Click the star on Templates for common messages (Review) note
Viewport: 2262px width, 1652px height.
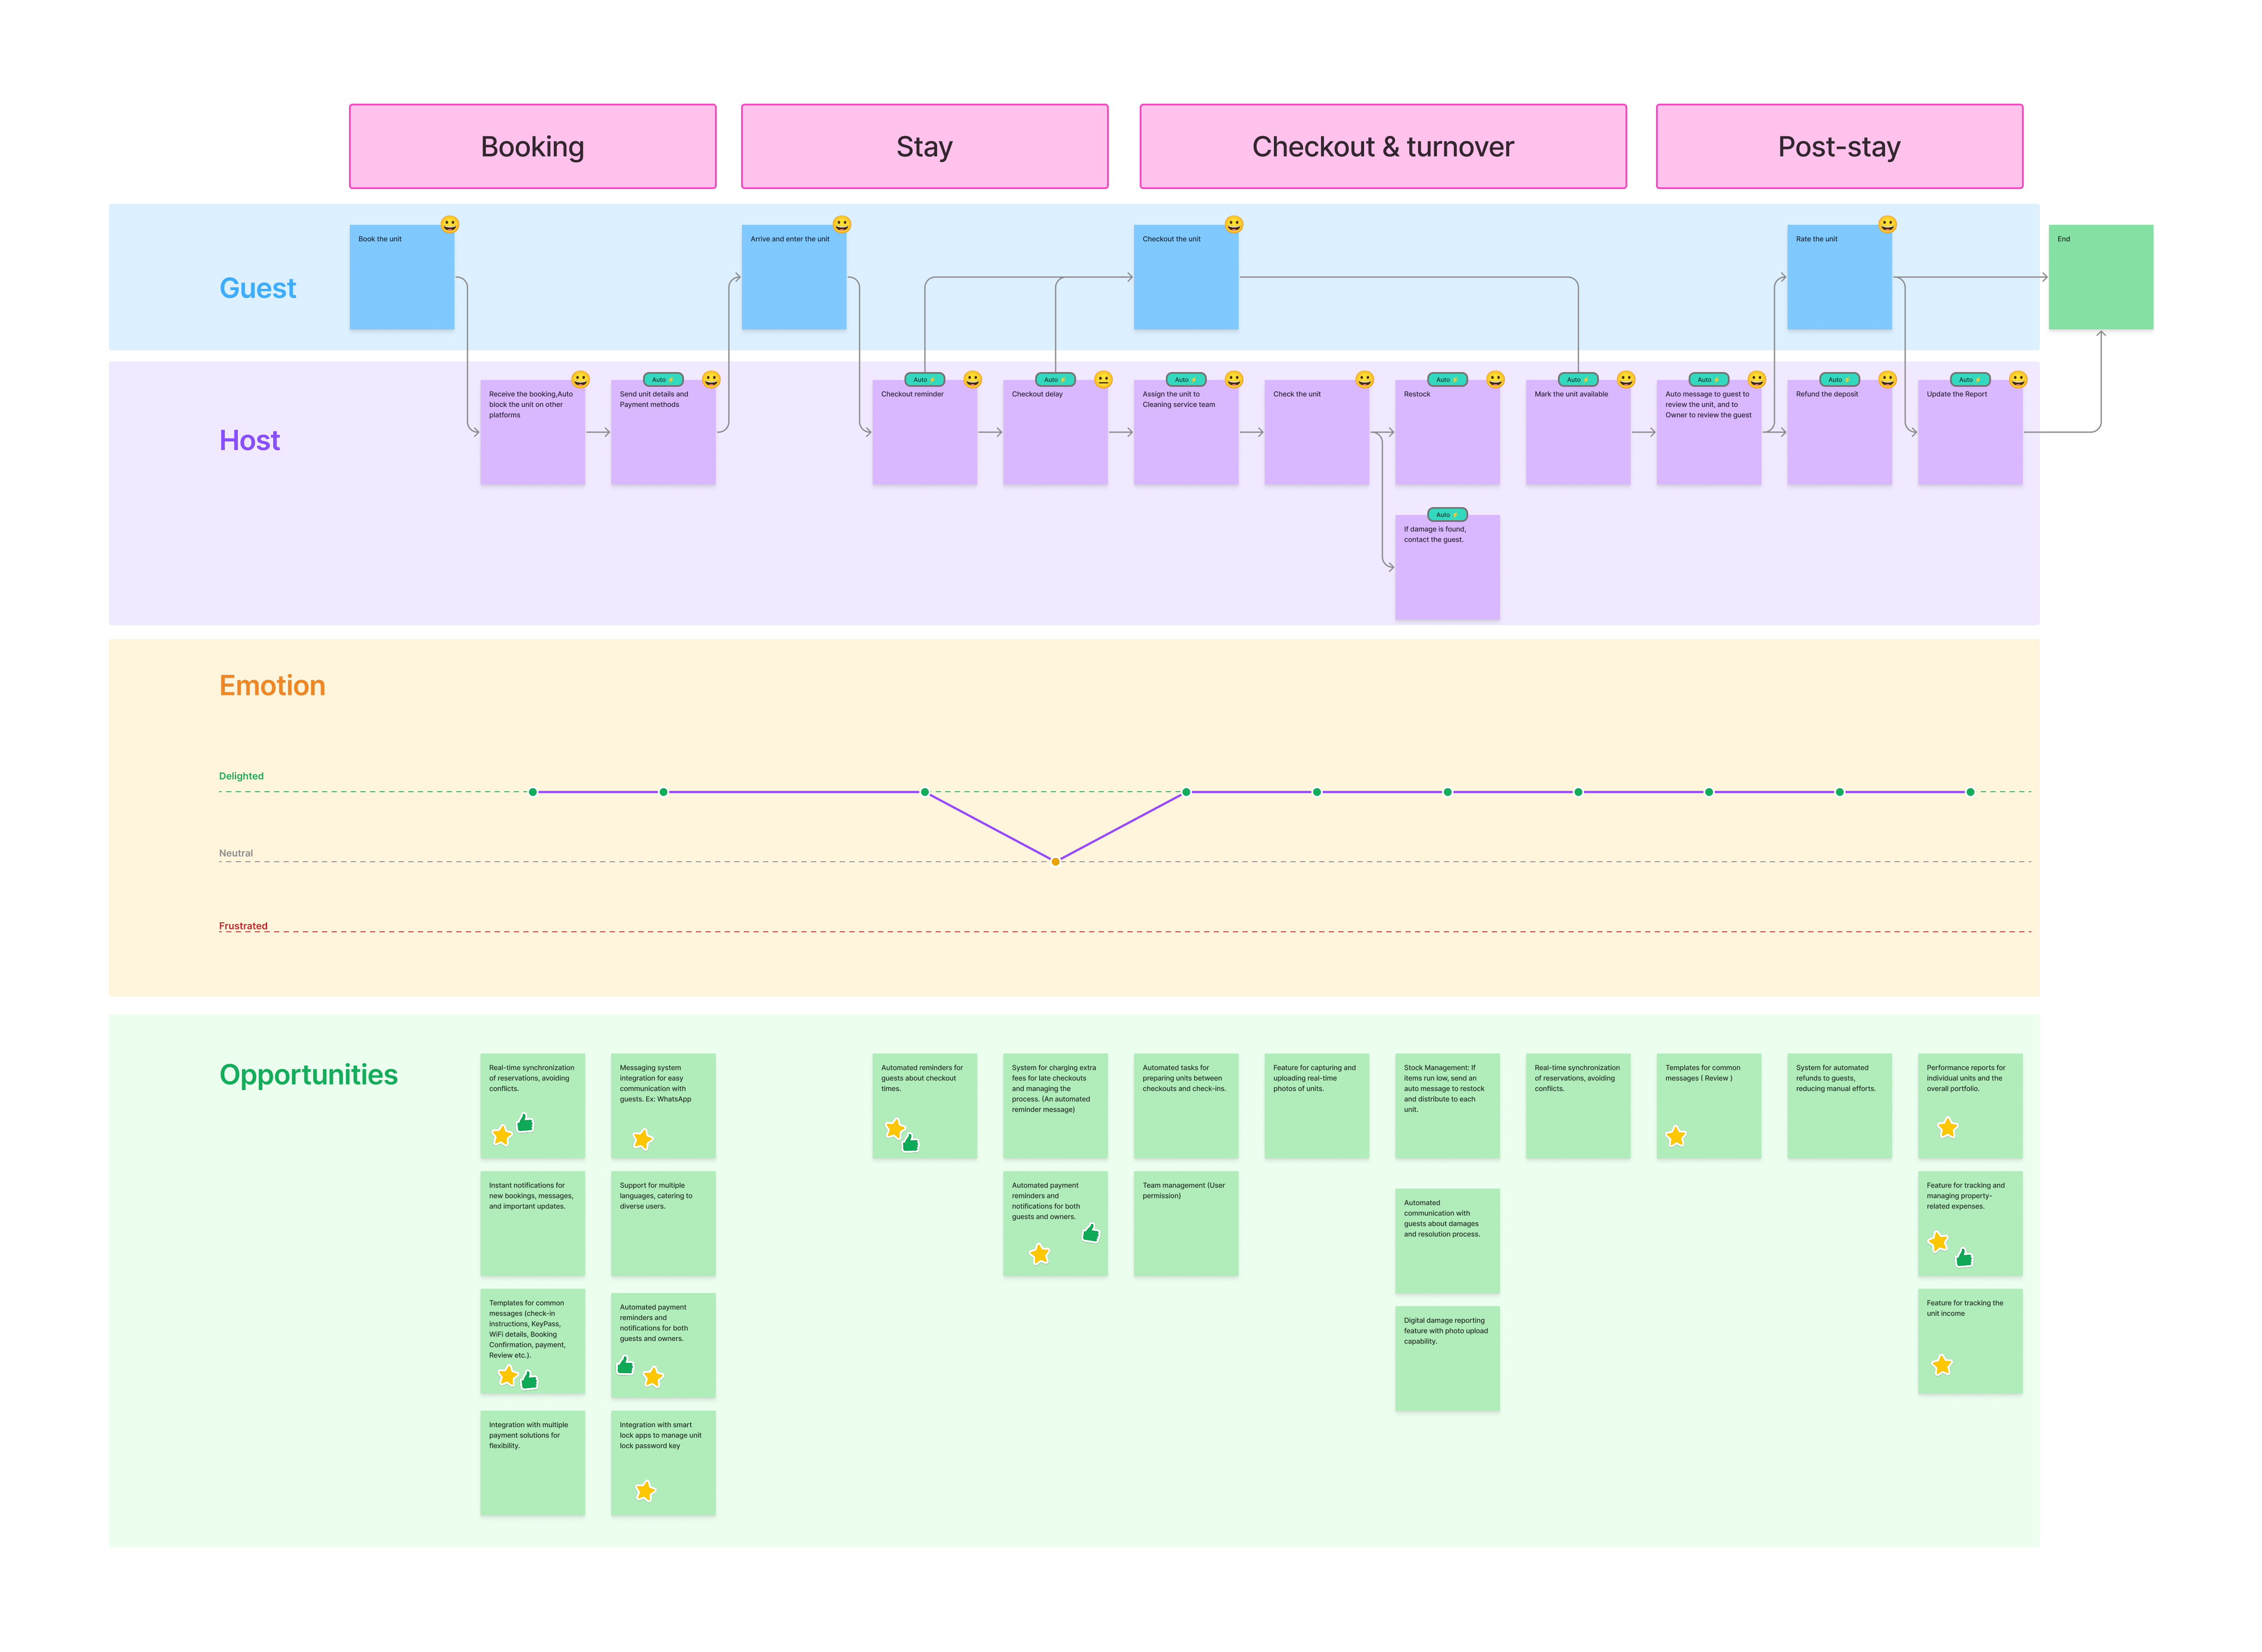click(1677, 1136)
